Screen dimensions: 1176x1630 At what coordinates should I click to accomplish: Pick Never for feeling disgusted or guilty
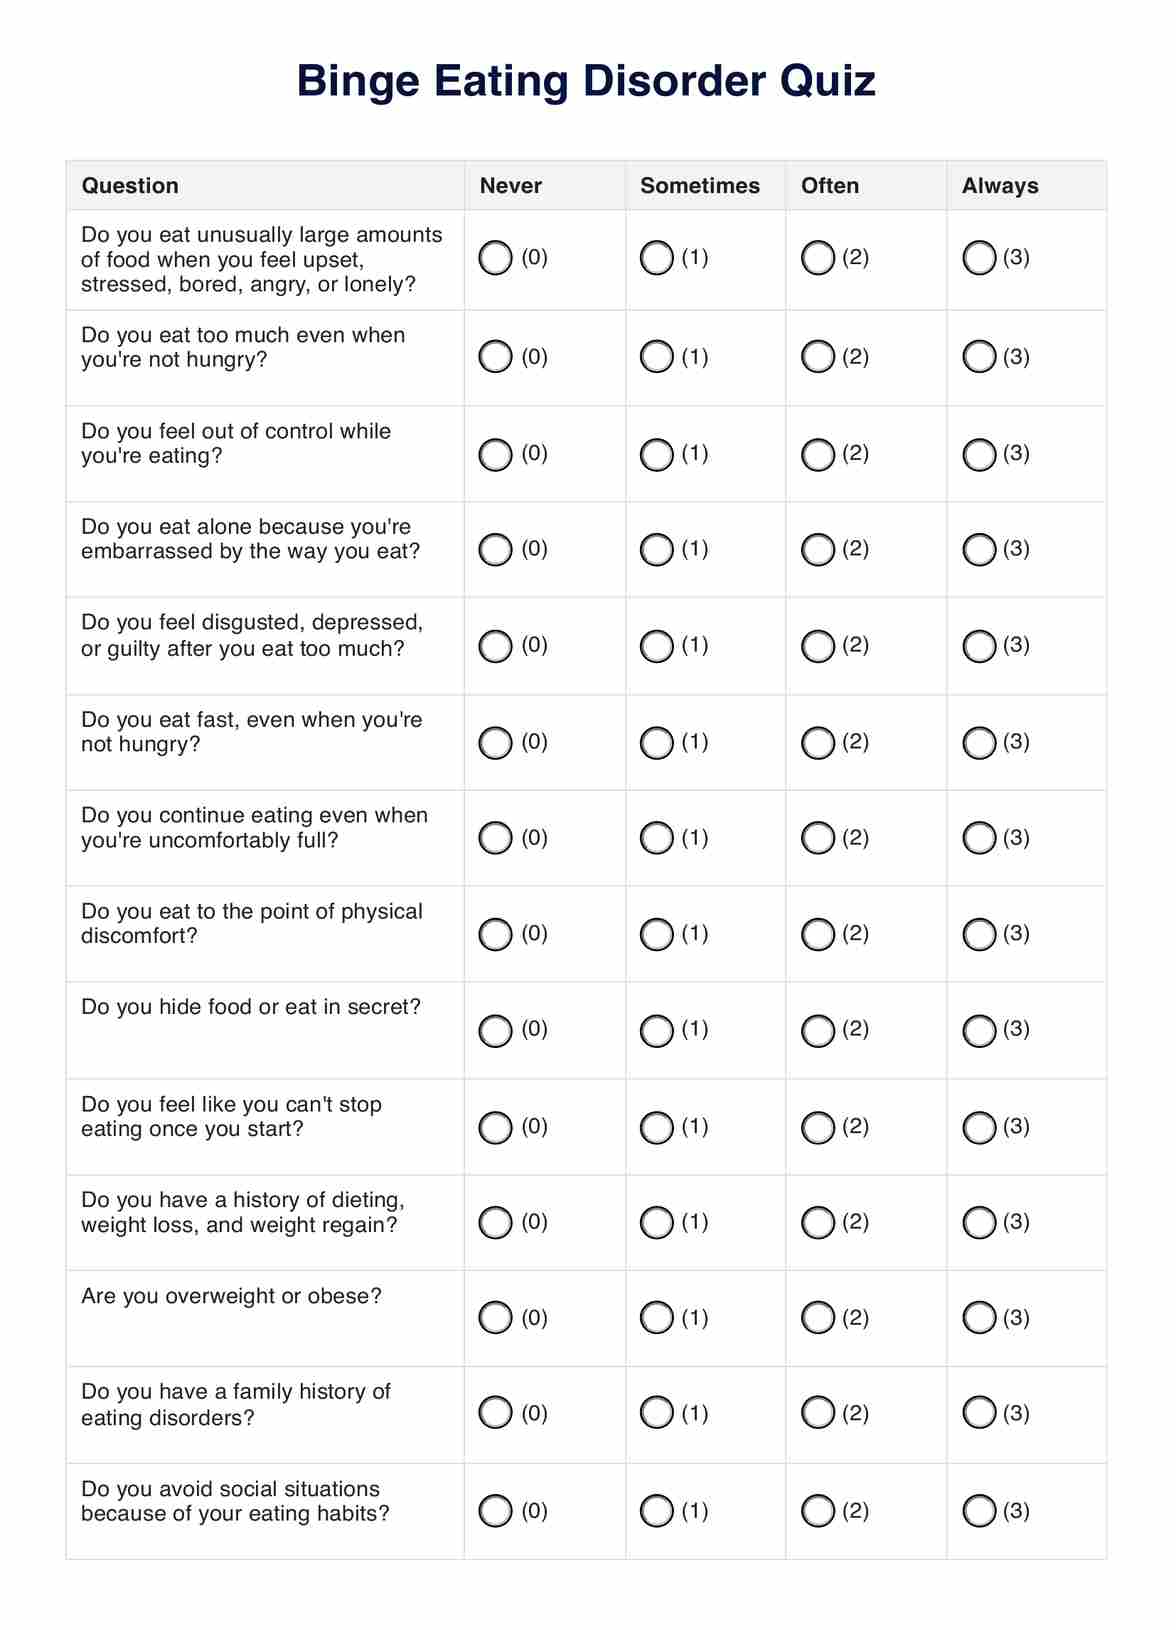[495, 646]
